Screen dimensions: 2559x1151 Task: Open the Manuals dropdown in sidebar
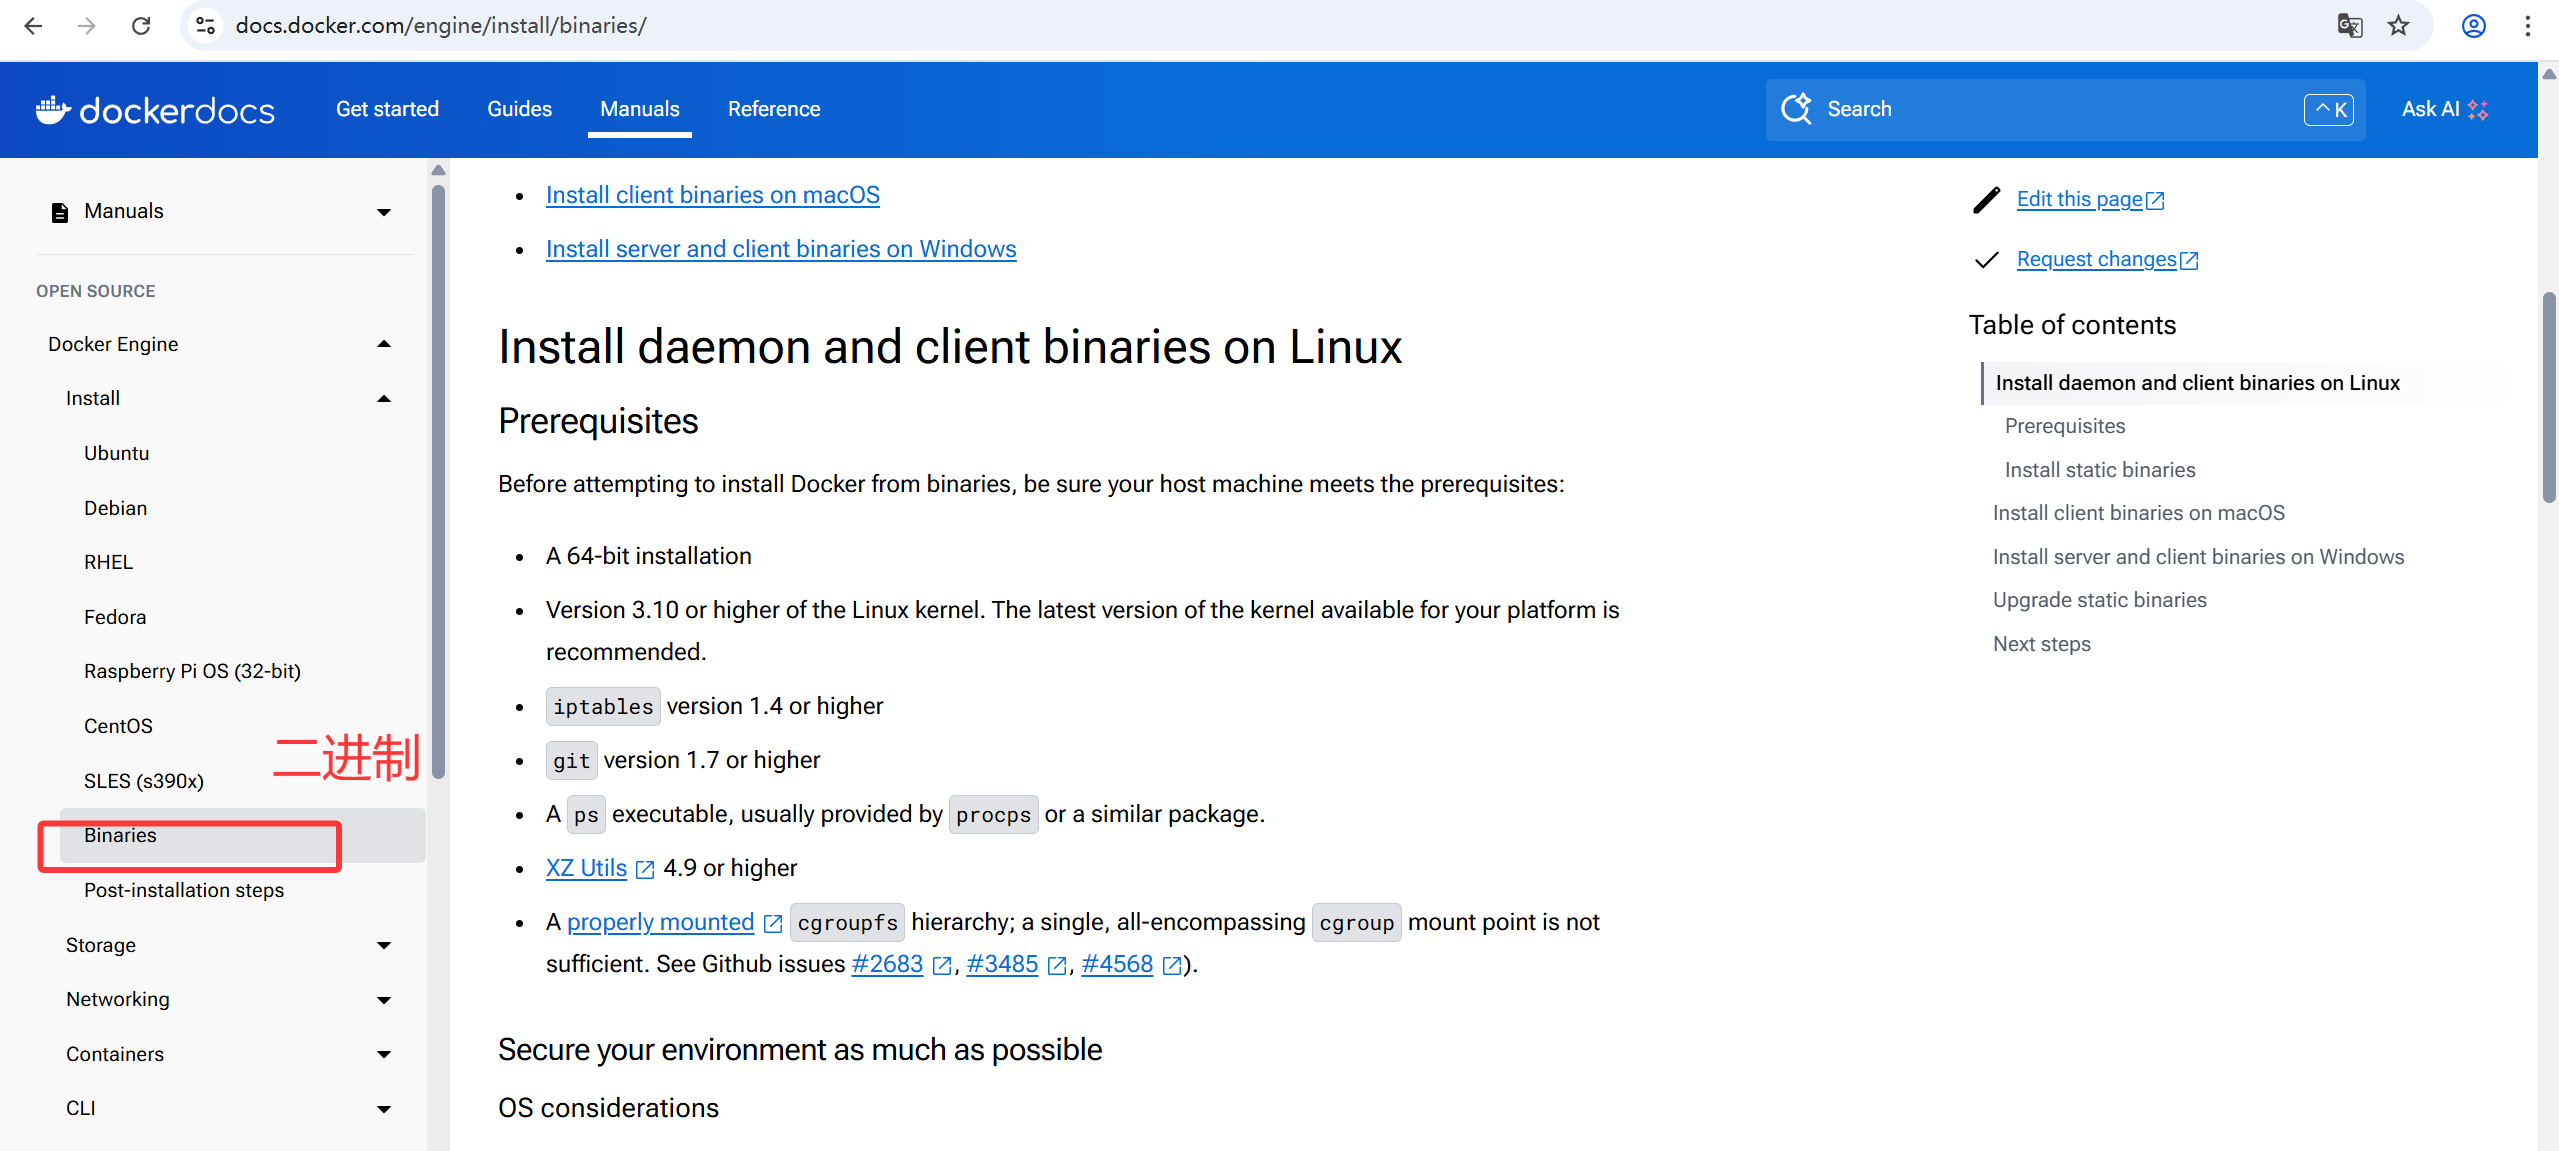click(x=383, y=212)
